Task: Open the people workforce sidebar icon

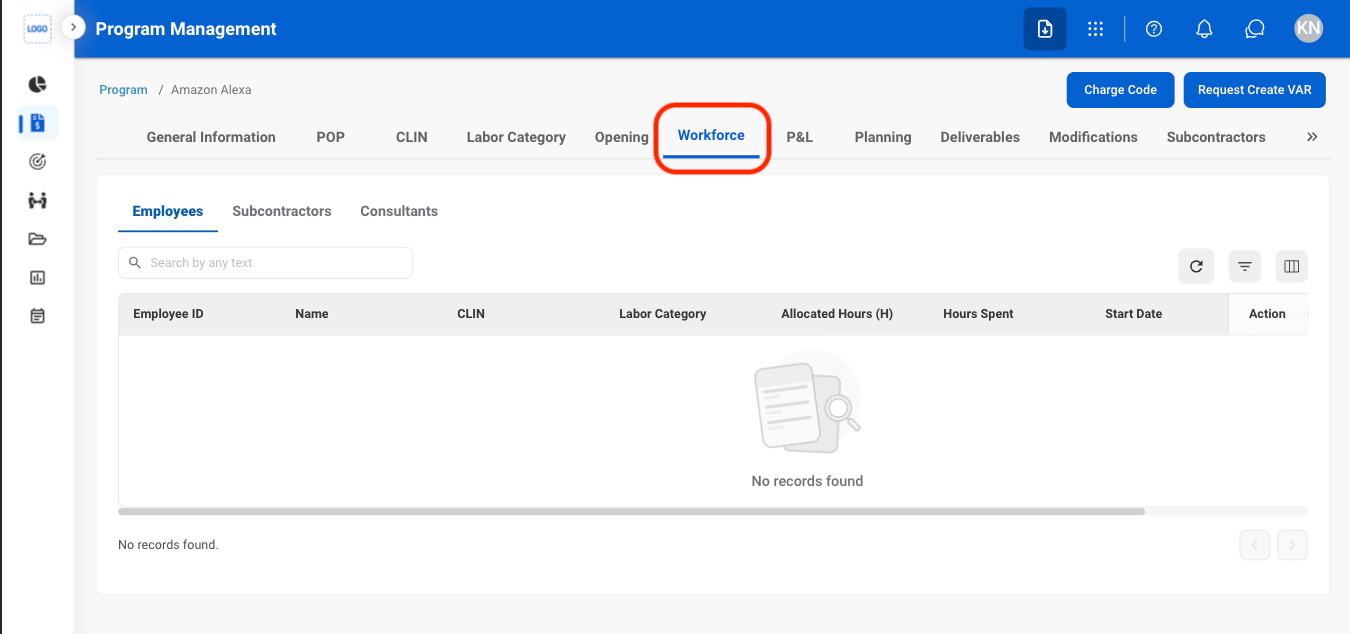Action: coord(37,200)
